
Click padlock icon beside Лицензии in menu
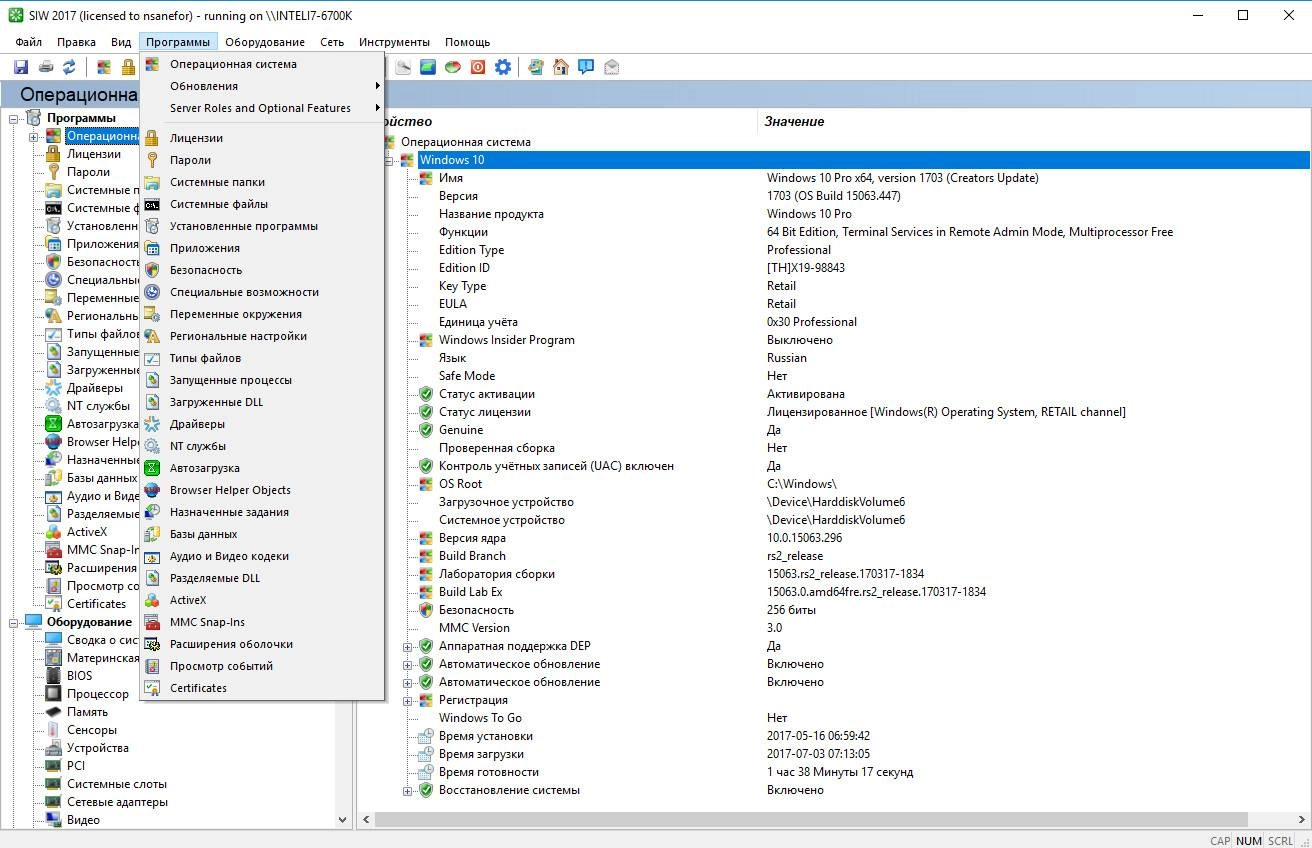152,138
